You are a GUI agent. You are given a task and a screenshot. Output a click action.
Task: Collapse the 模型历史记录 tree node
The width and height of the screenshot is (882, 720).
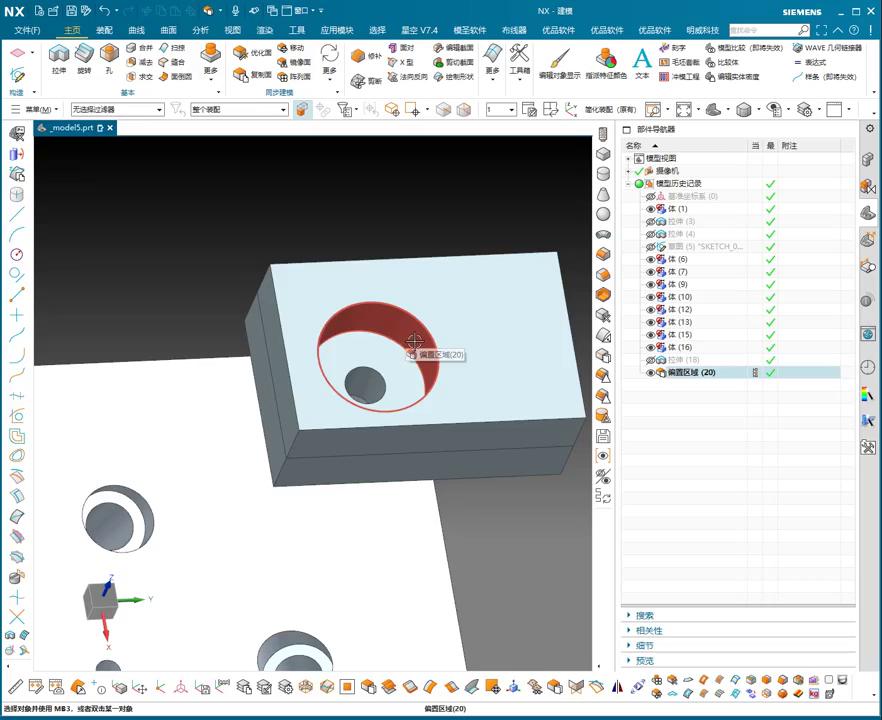[x=628, y=184]
